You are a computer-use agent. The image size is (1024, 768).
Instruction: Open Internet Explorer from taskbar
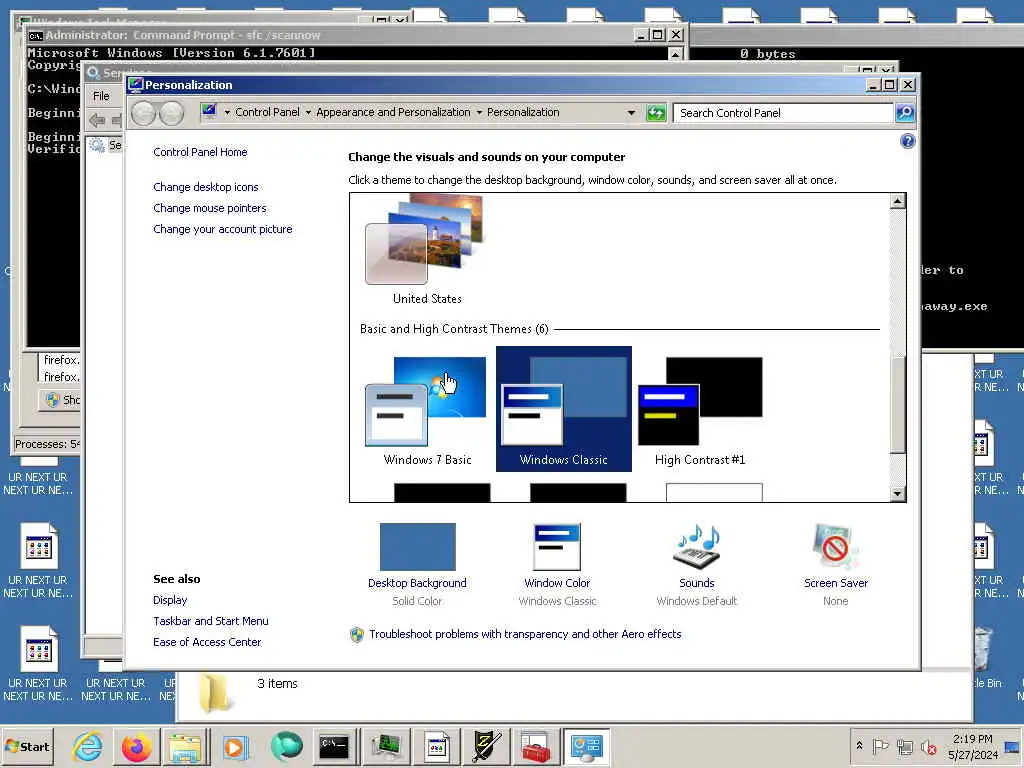(x=87, y=746)
